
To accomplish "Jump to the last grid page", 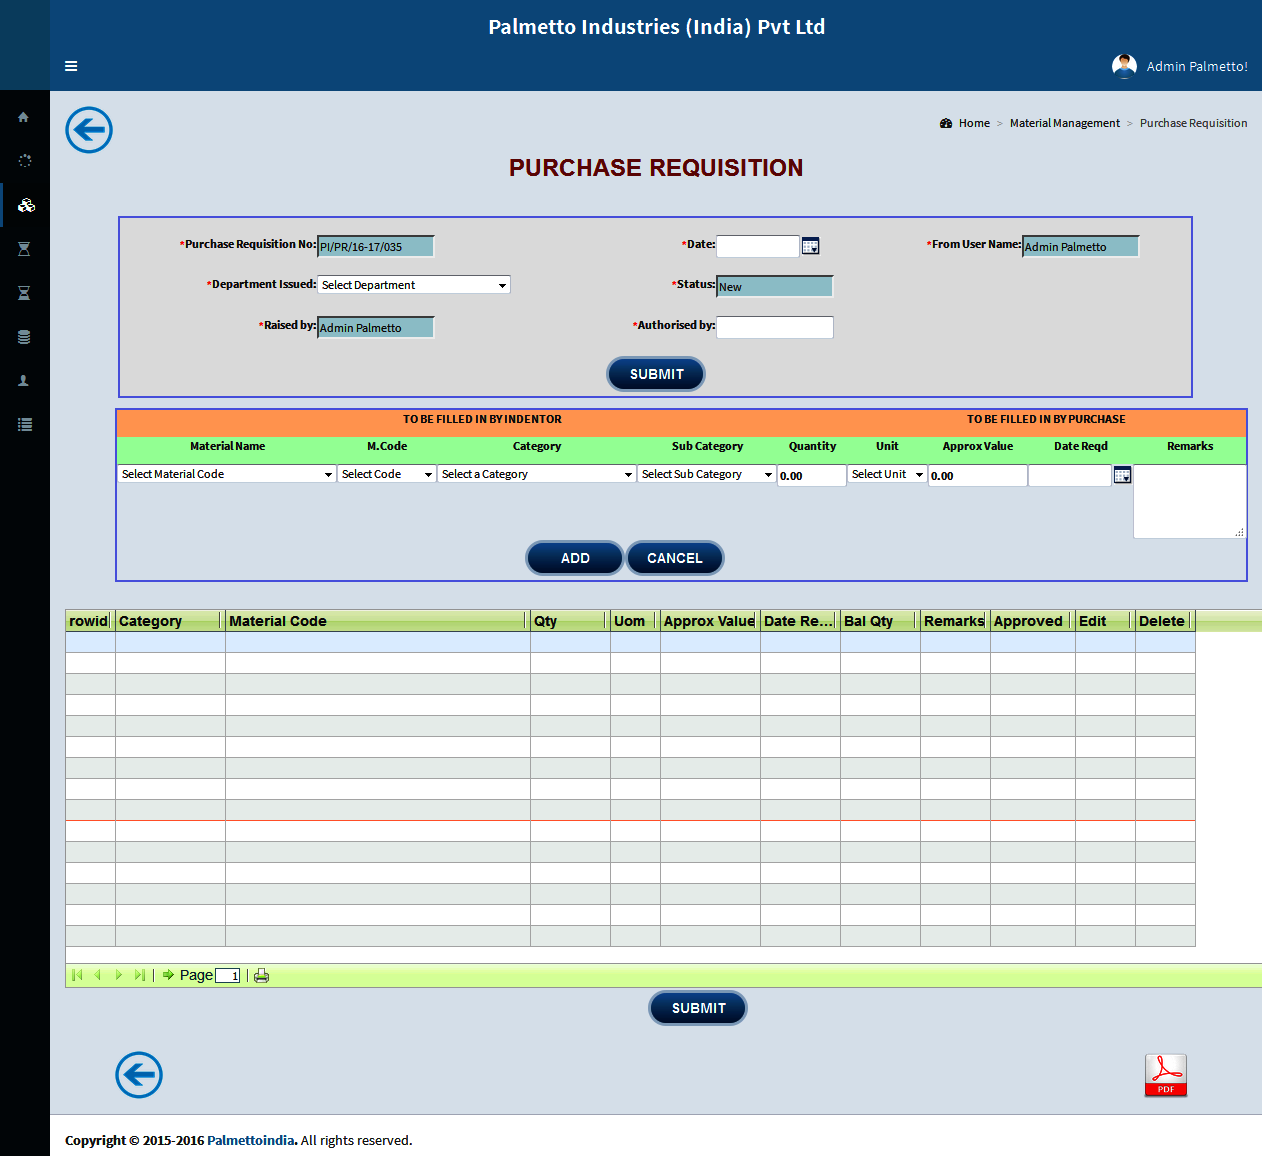I will pyautogui.click(x=139, y=975).
